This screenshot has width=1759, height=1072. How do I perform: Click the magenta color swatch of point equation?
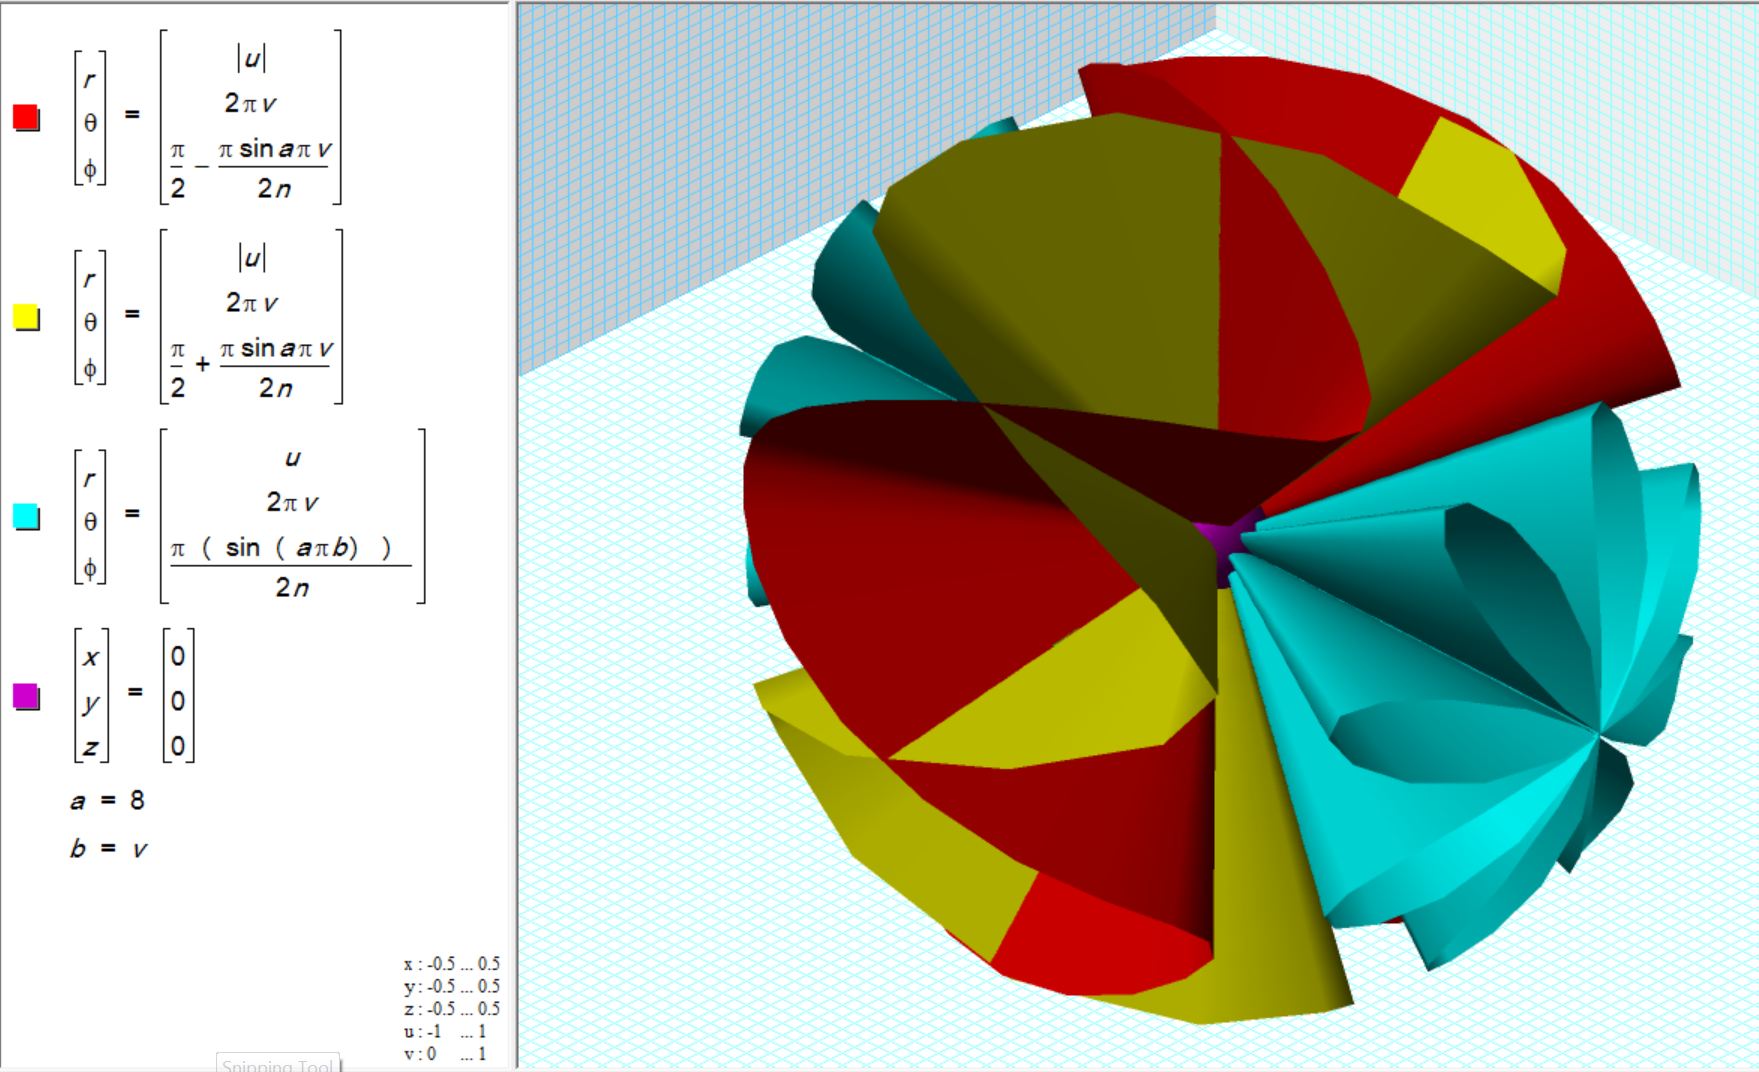[26, 696]
